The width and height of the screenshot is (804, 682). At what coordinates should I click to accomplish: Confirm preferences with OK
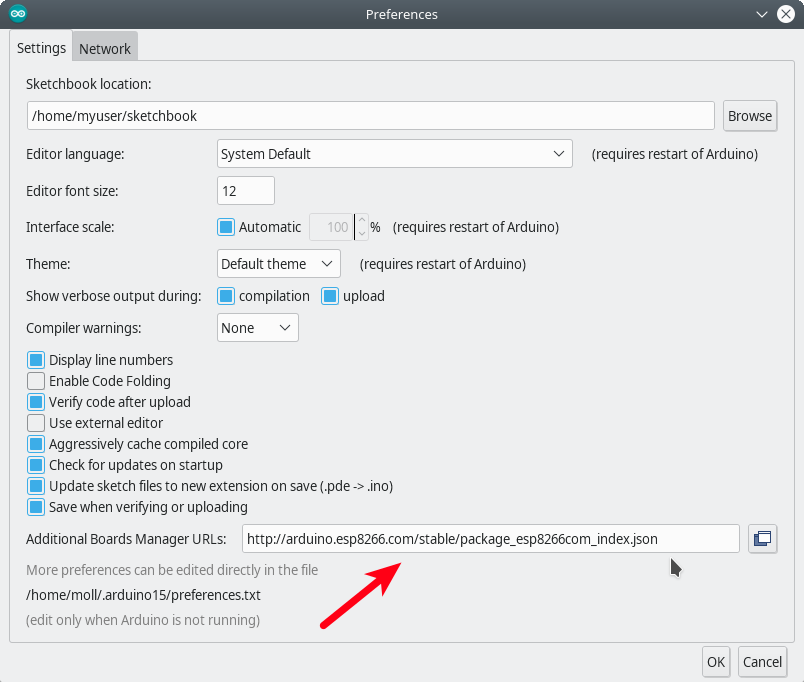(716, 662)
